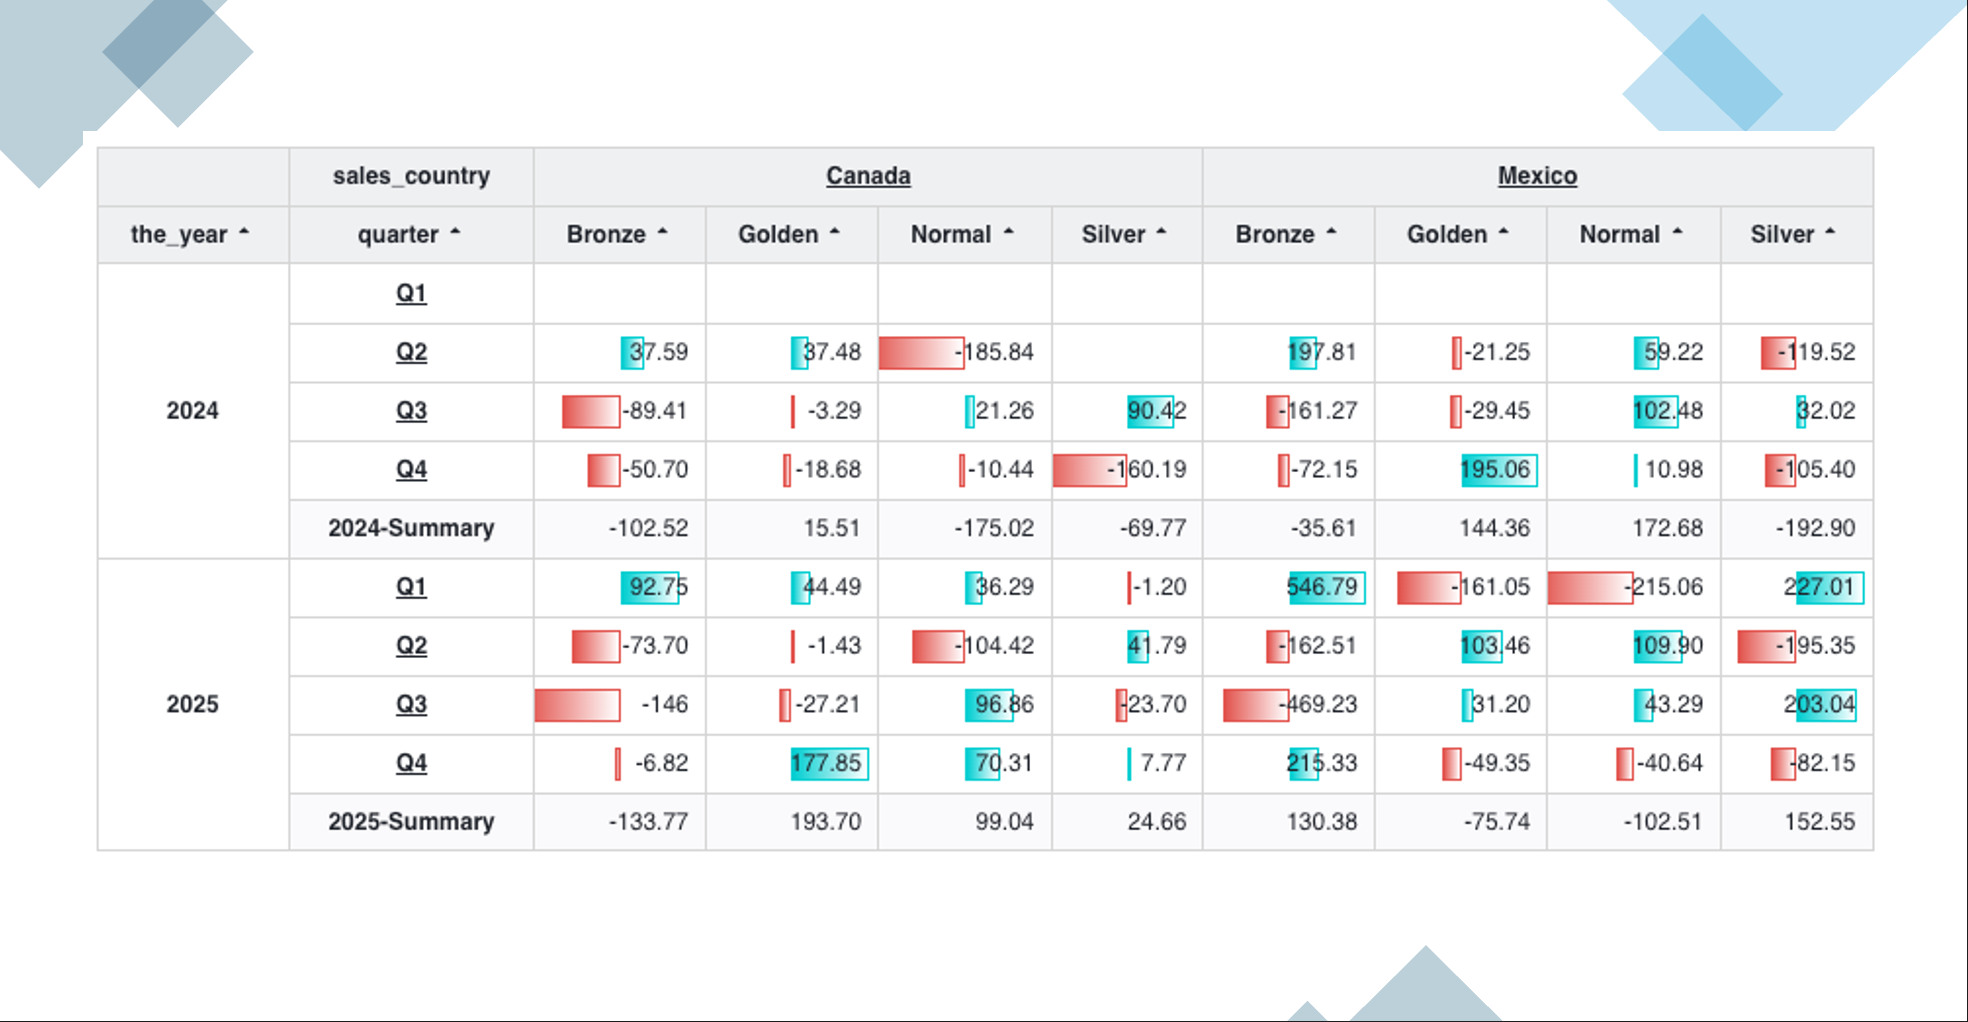Sort Canada Golden column using arrow
Screen dimensions: 1968x1022
[x=834, y=232]
